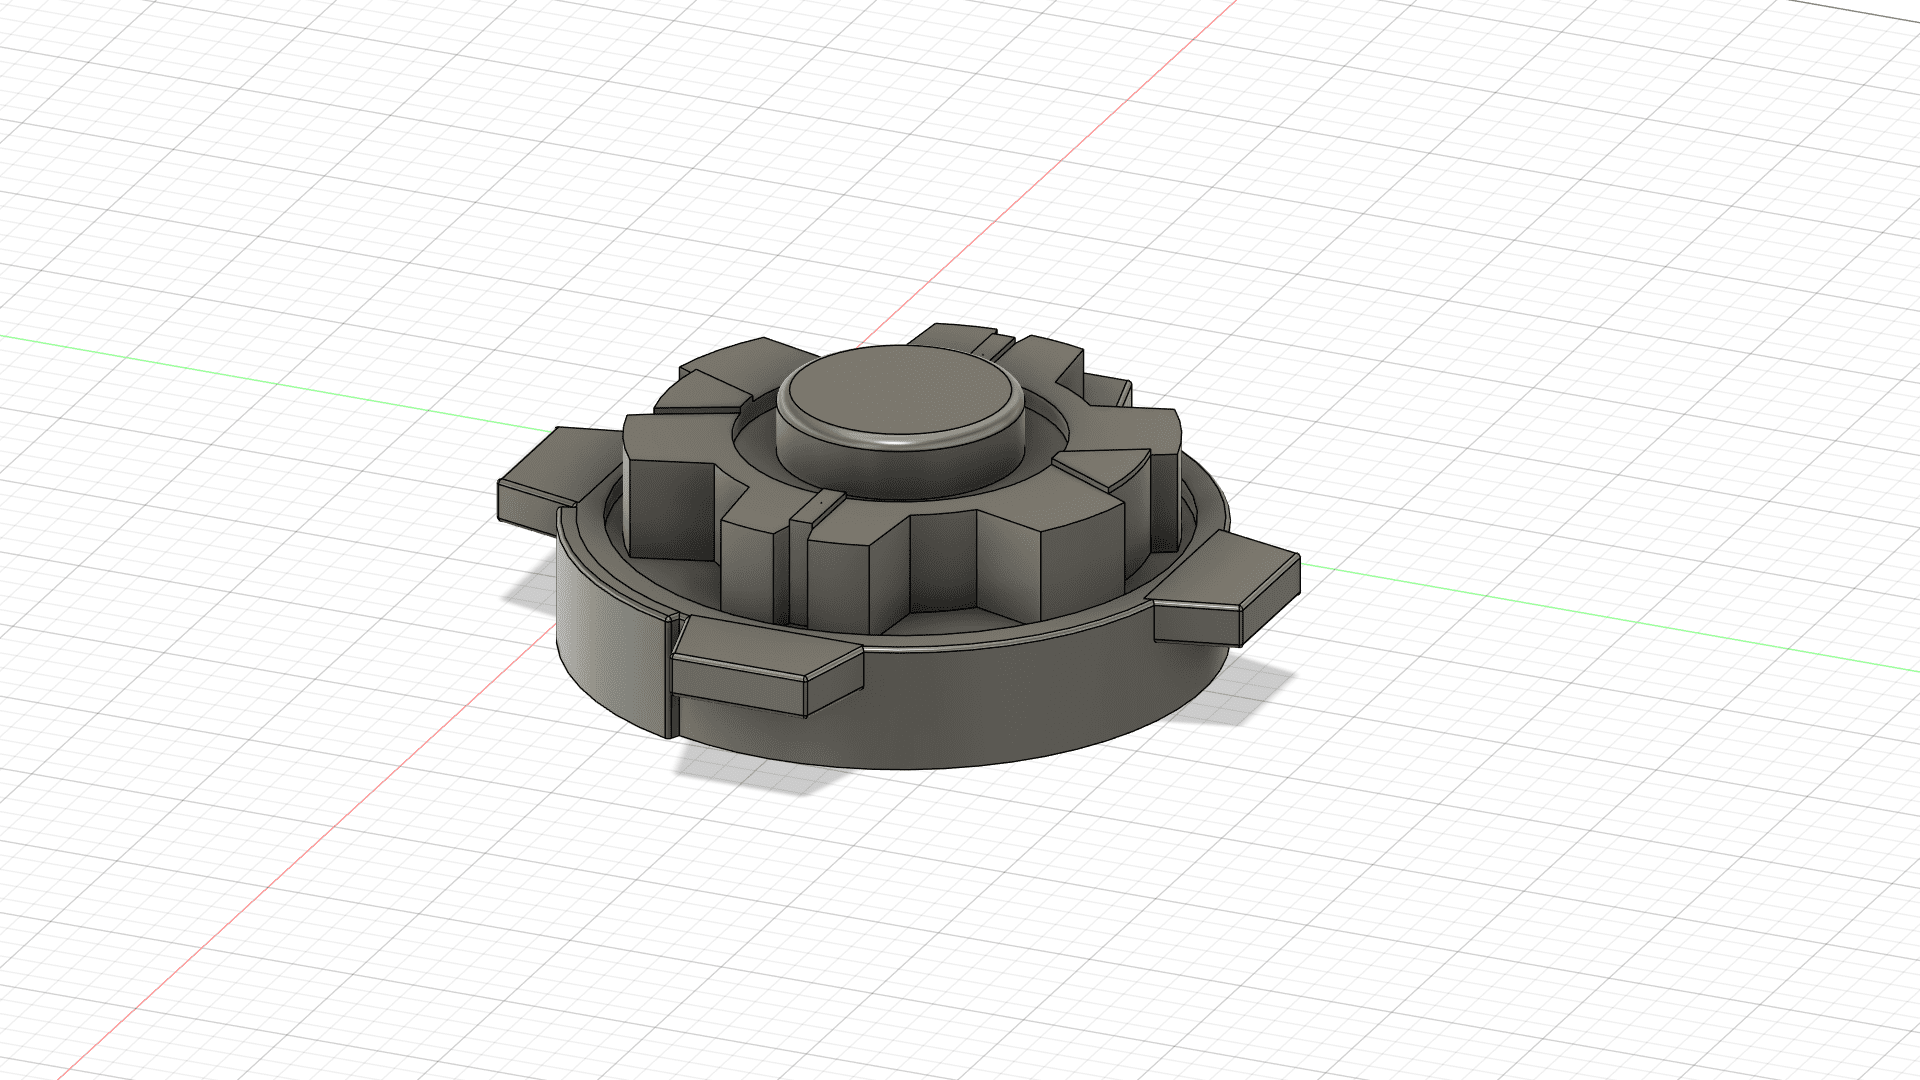Image resolution: width=1920 pixels, height=1080 pixels.
Task: Select the front-left protruding tab on base ring
Action: click(767, 664)
